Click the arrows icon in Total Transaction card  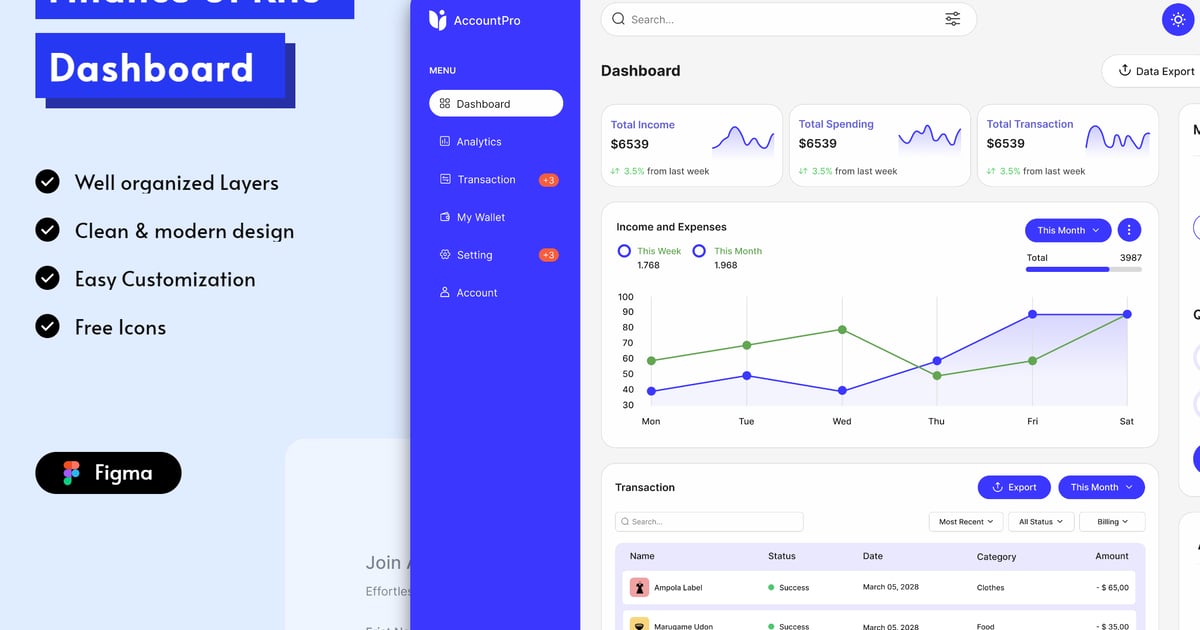pos(991,172)
